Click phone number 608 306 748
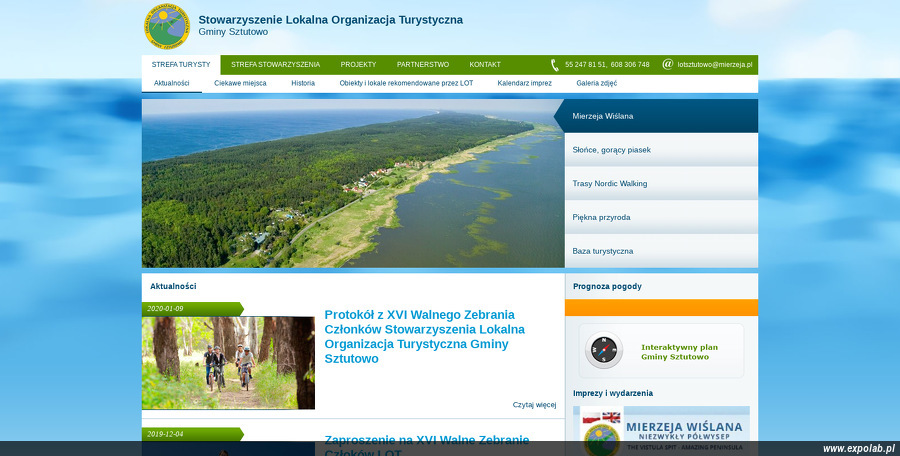 pyautogui.click(x=630, y=65)
